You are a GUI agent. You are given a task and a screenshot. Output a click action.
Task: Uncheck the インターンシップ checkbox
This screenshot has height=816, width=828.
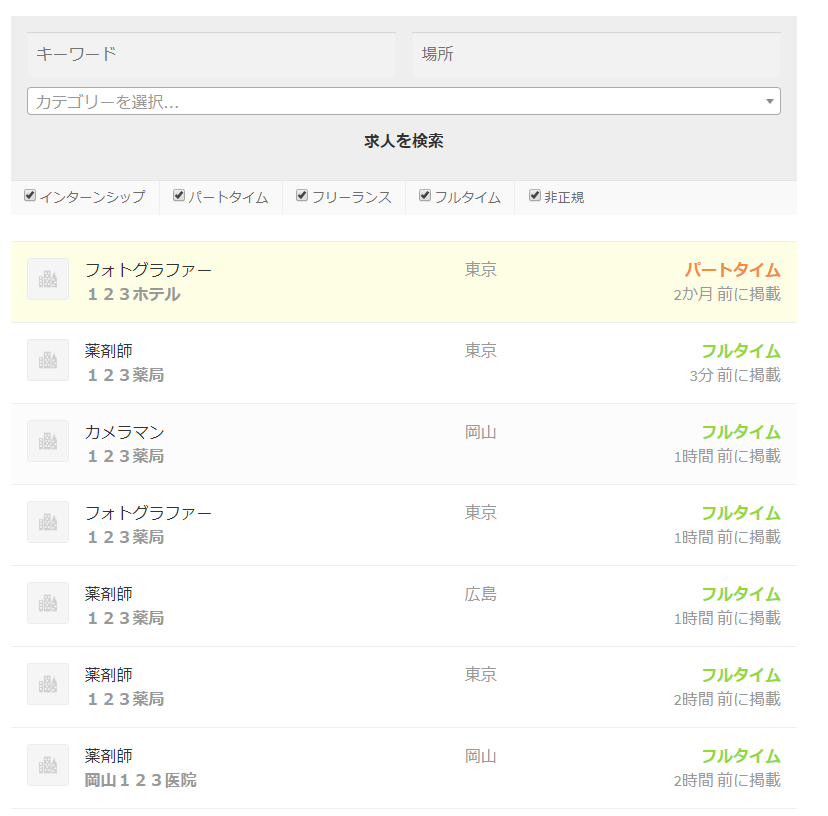[x=30, y=195]
